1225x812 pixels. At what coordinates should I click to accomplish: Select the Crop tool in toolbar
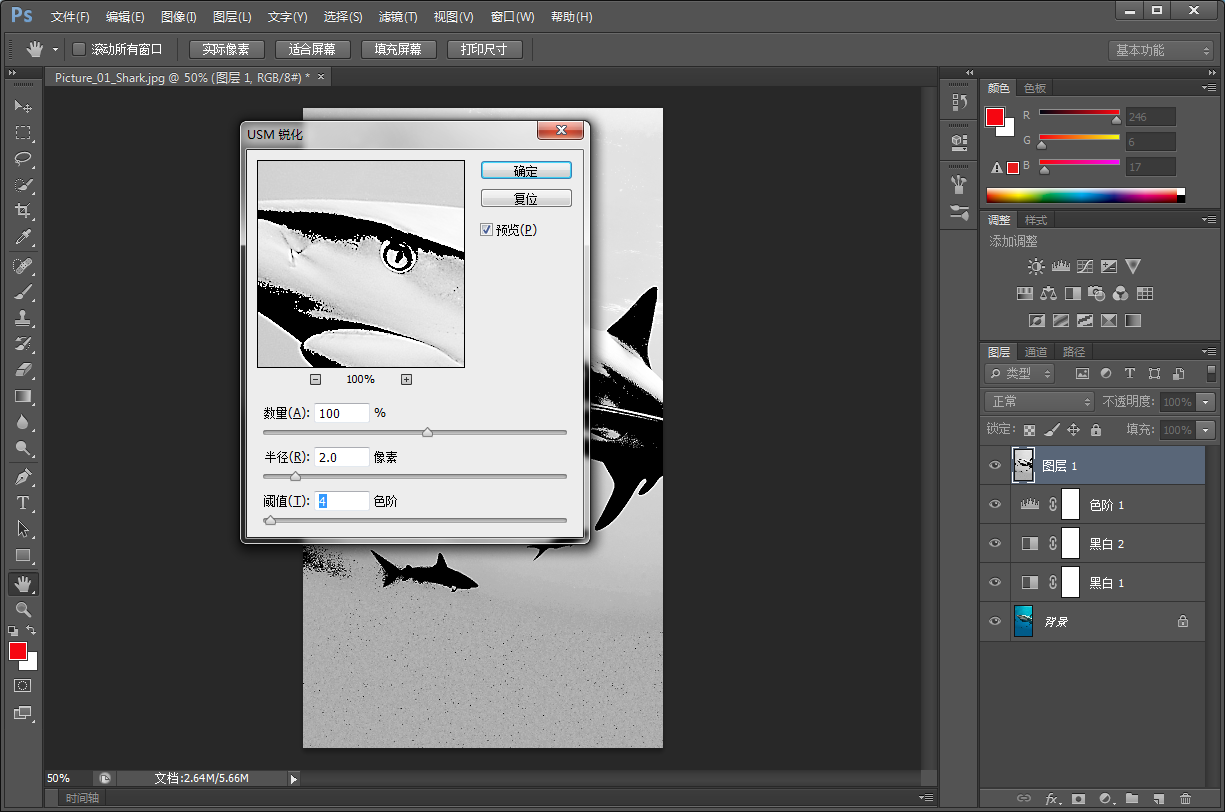(x=23, y=211)
